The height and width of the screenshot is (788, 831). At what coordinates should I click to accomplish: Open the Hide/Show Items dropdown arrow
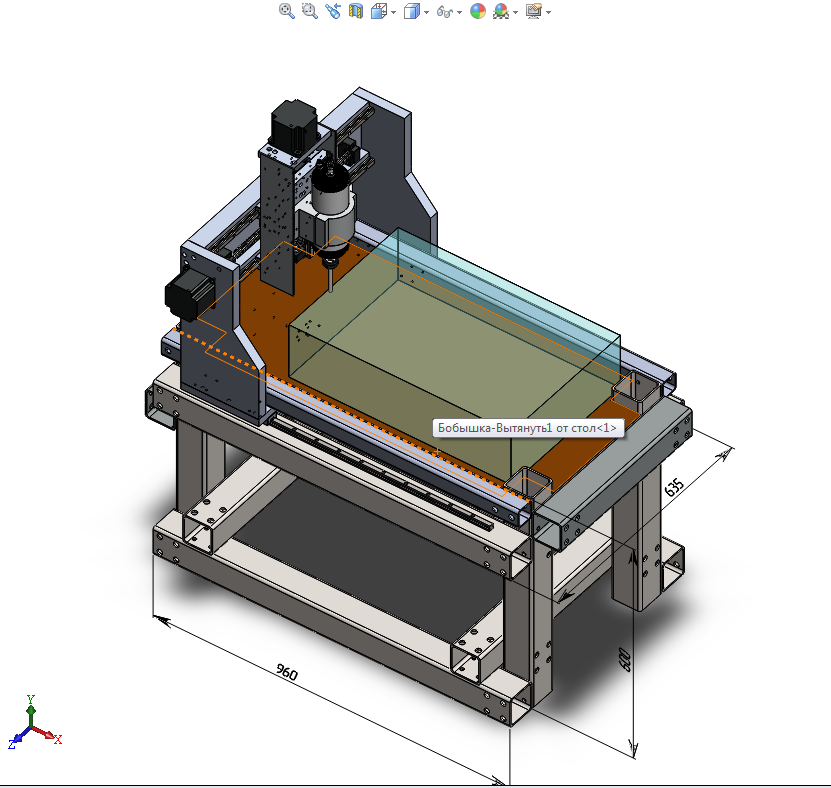459,12
